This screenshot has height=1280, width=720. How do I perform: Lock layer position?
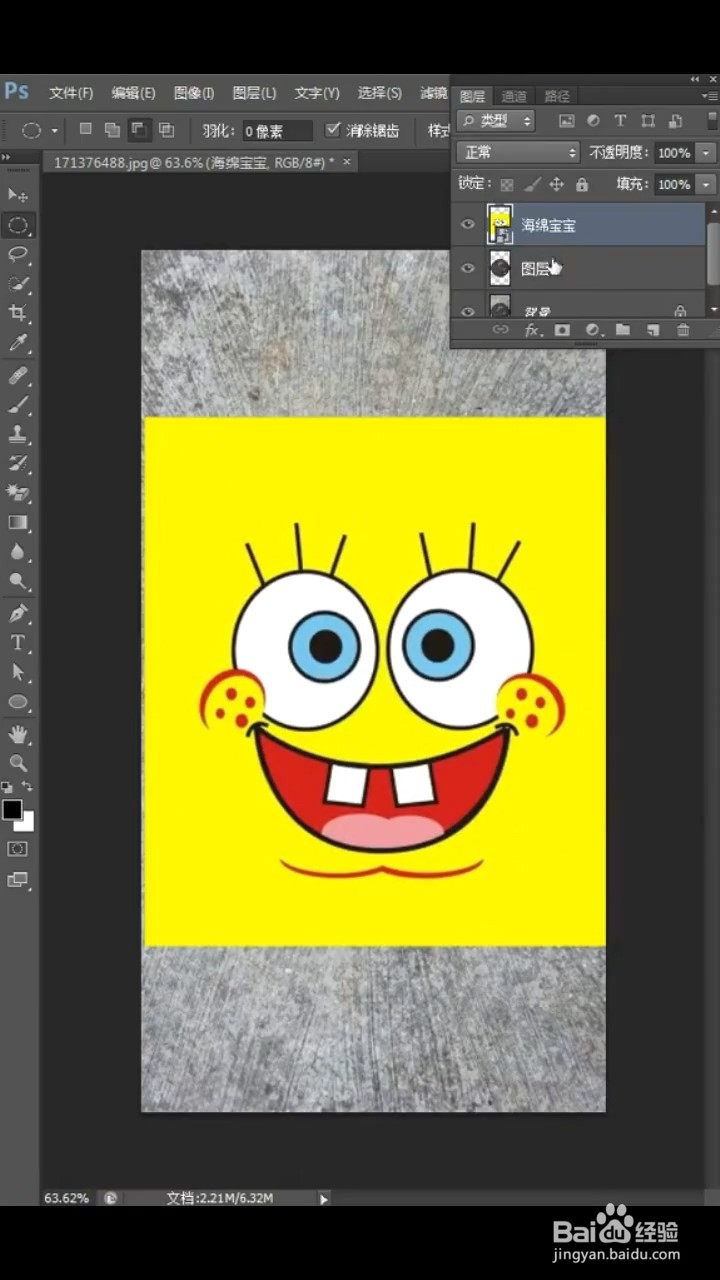point(557,185)
